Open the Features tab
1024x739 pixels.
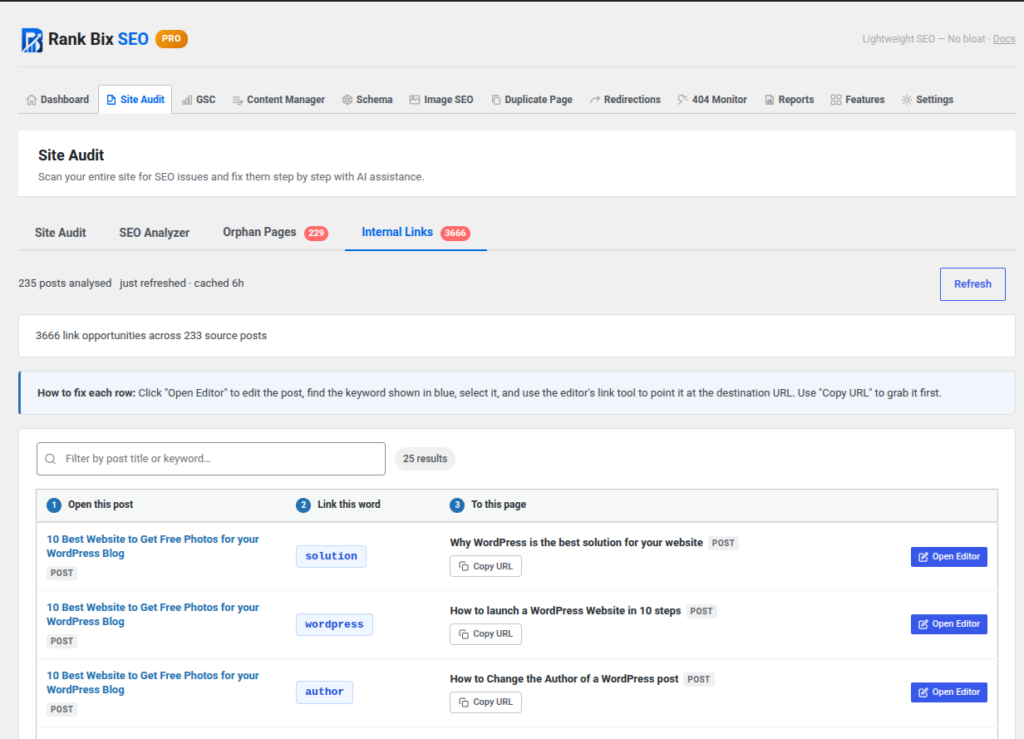858,100
